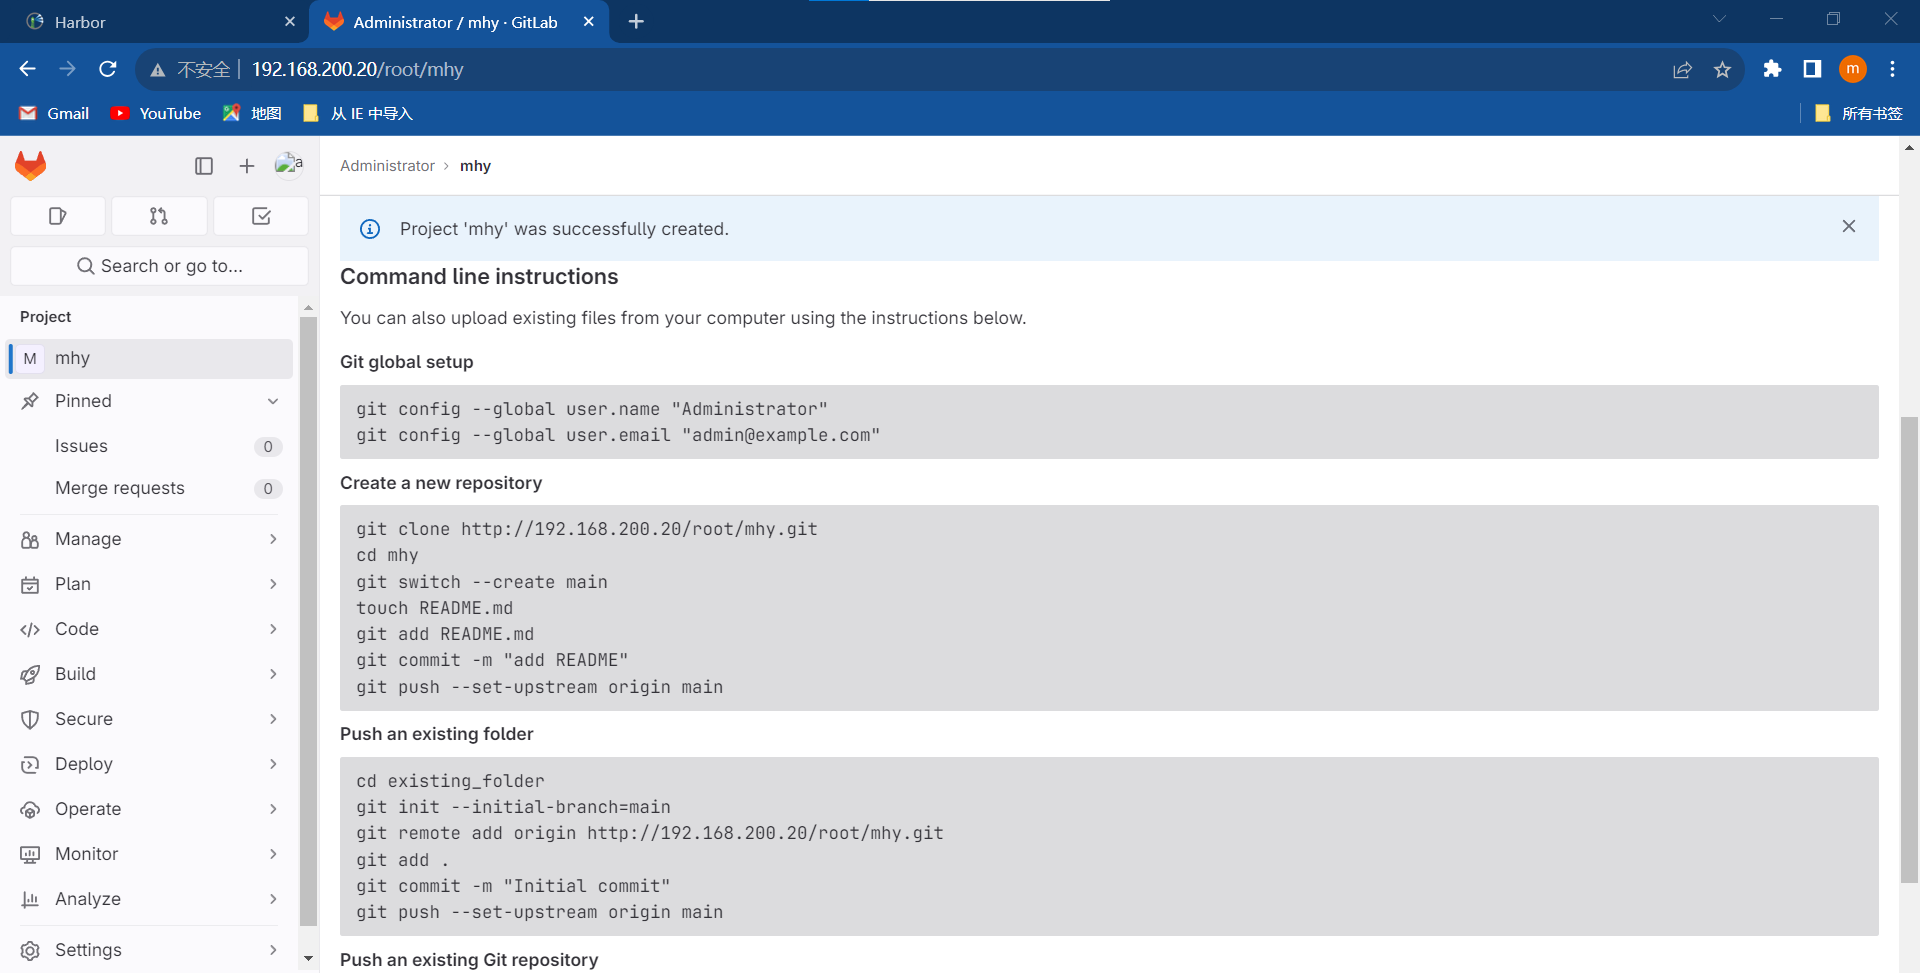
Task: Click the Search or go to field
Action: pos(159,265)
